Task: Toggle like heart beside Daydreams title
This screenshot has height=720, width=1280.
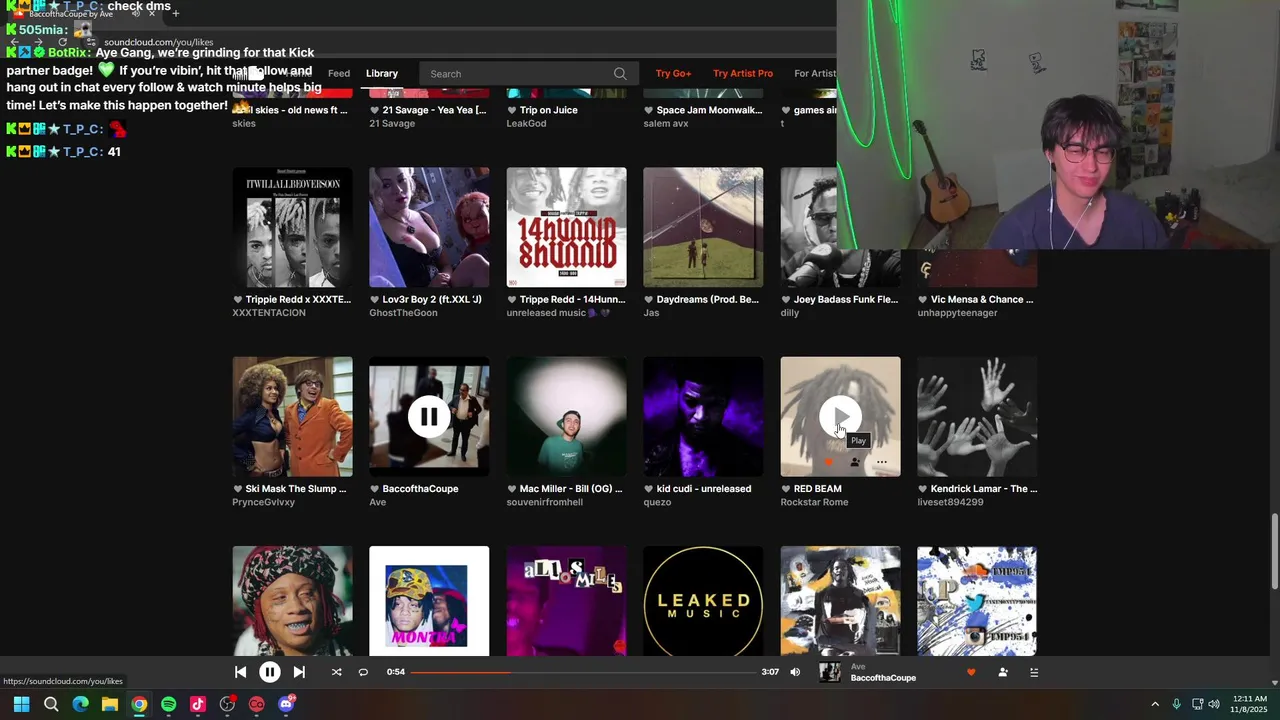Action: (x=648, y=299)
